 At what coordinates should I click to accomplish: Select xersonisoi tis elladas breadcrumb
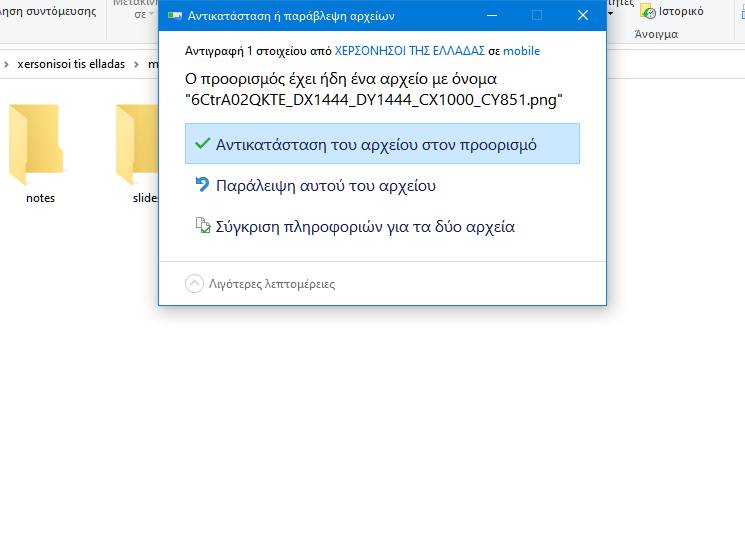click(71, 64)
